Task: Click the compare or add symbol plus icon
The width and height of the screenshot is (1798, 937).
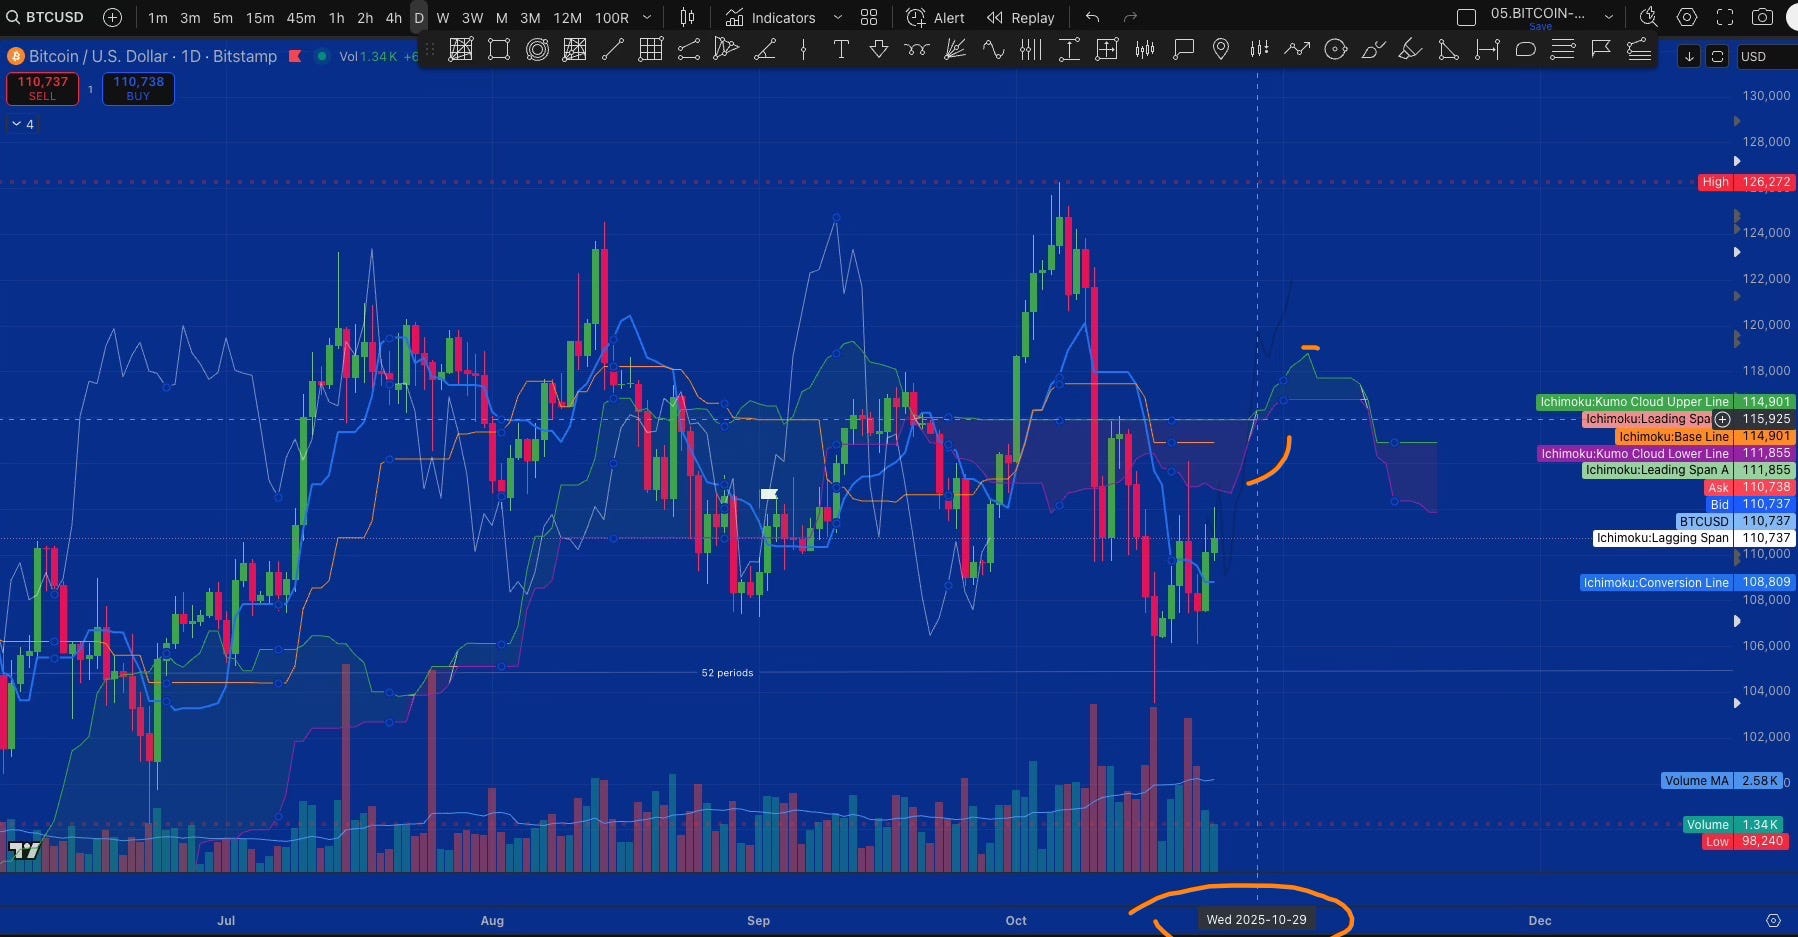Action: 113,17
